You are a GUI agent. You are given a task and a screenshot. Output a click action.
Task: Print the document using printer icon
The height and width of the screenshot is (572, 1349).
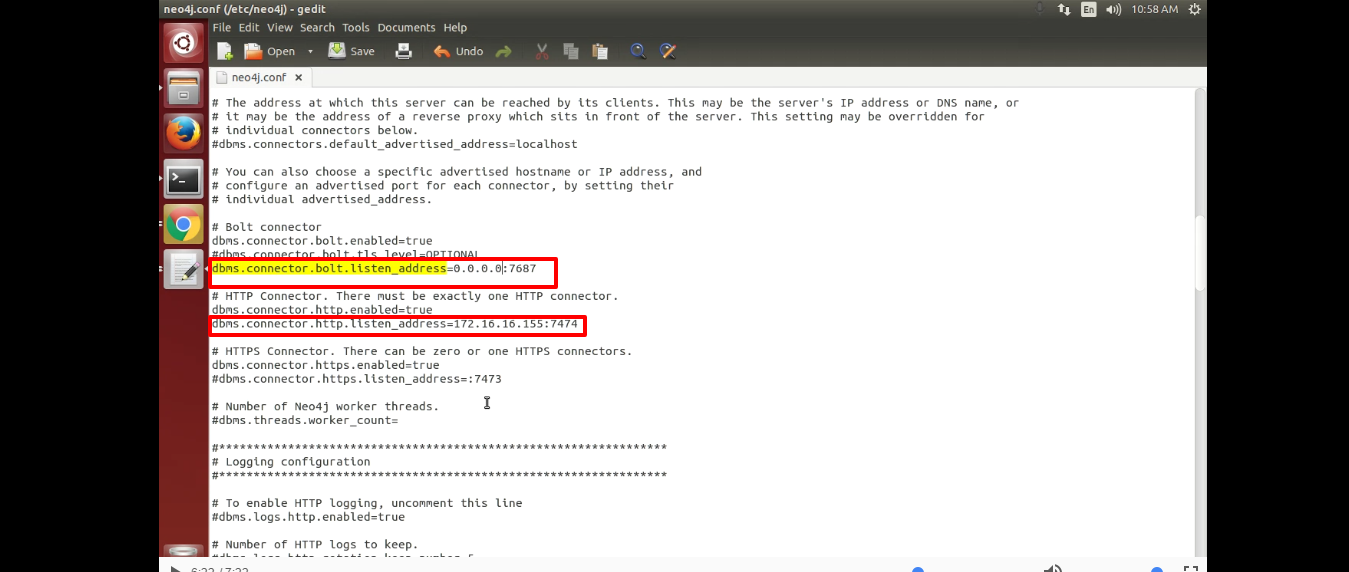[x=404, y=51]
